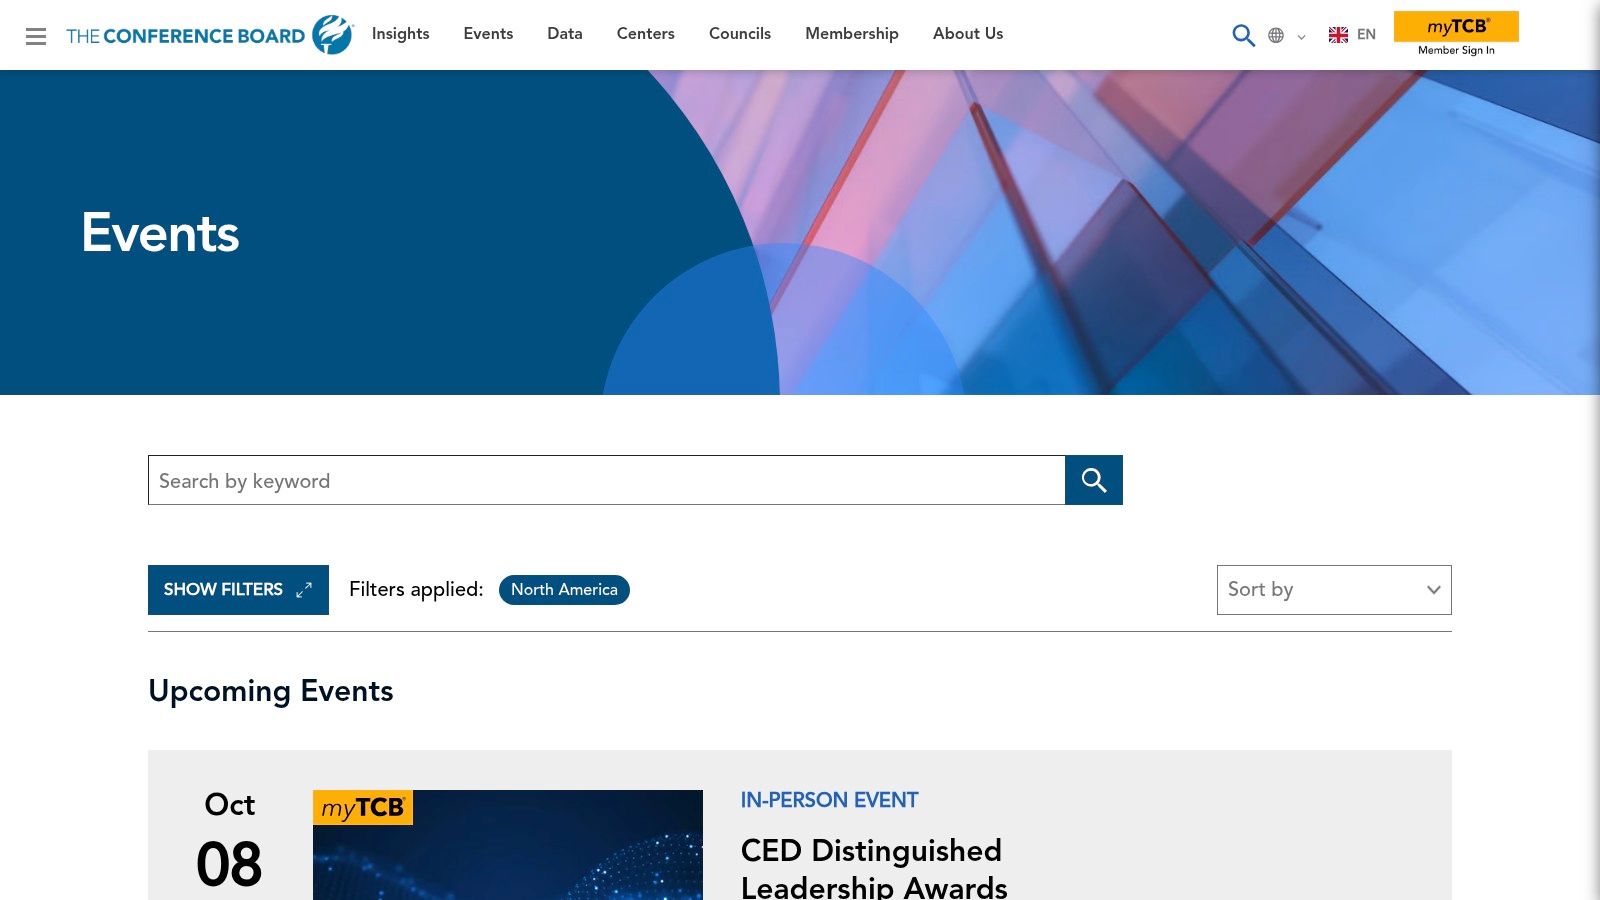
Task: Click the UK flag language icon
Action: coord(1338,35)
